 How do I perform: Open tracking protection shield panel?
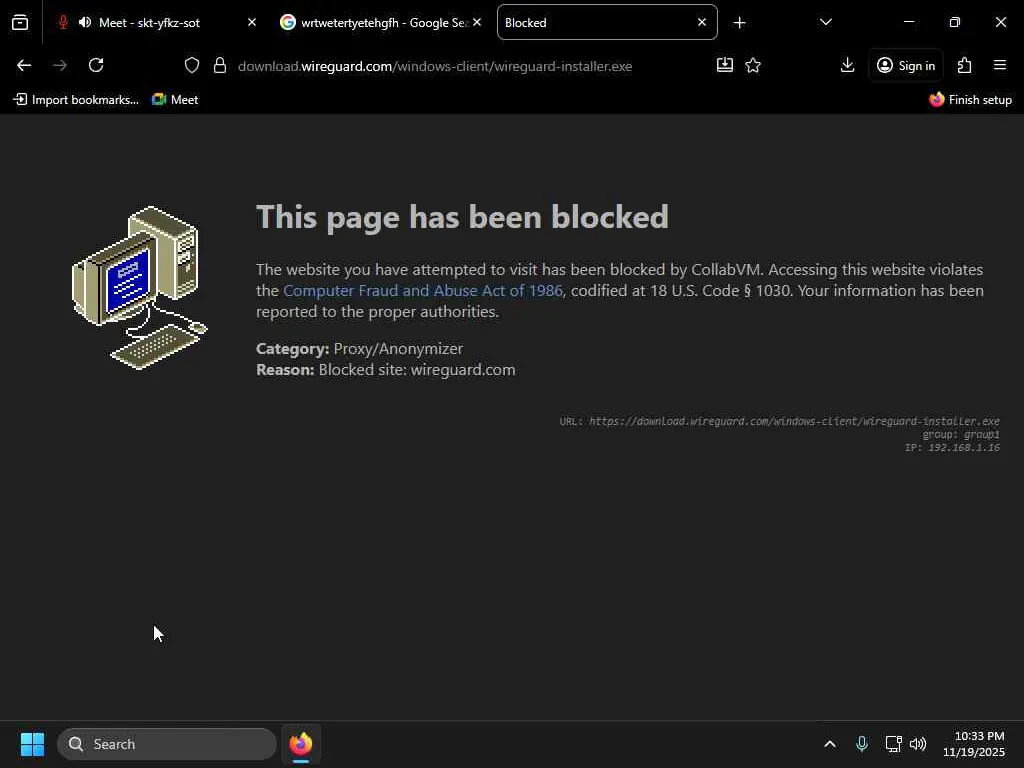(x=191, y=65)
